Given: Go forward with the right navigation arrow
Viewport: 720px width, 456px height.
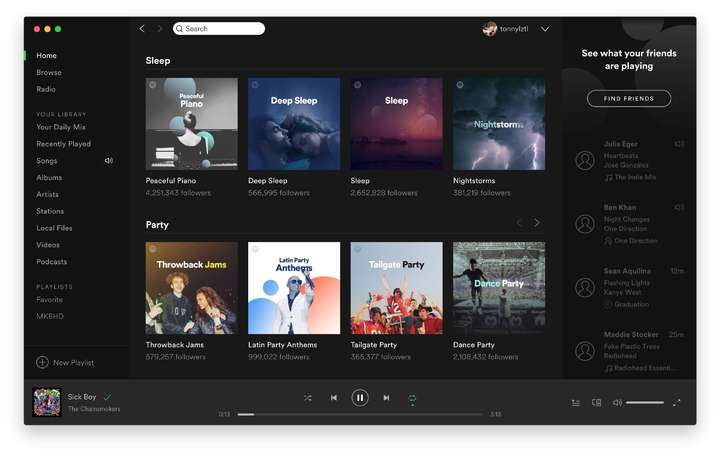Looking at the screenshot, I should click(159, 28).
